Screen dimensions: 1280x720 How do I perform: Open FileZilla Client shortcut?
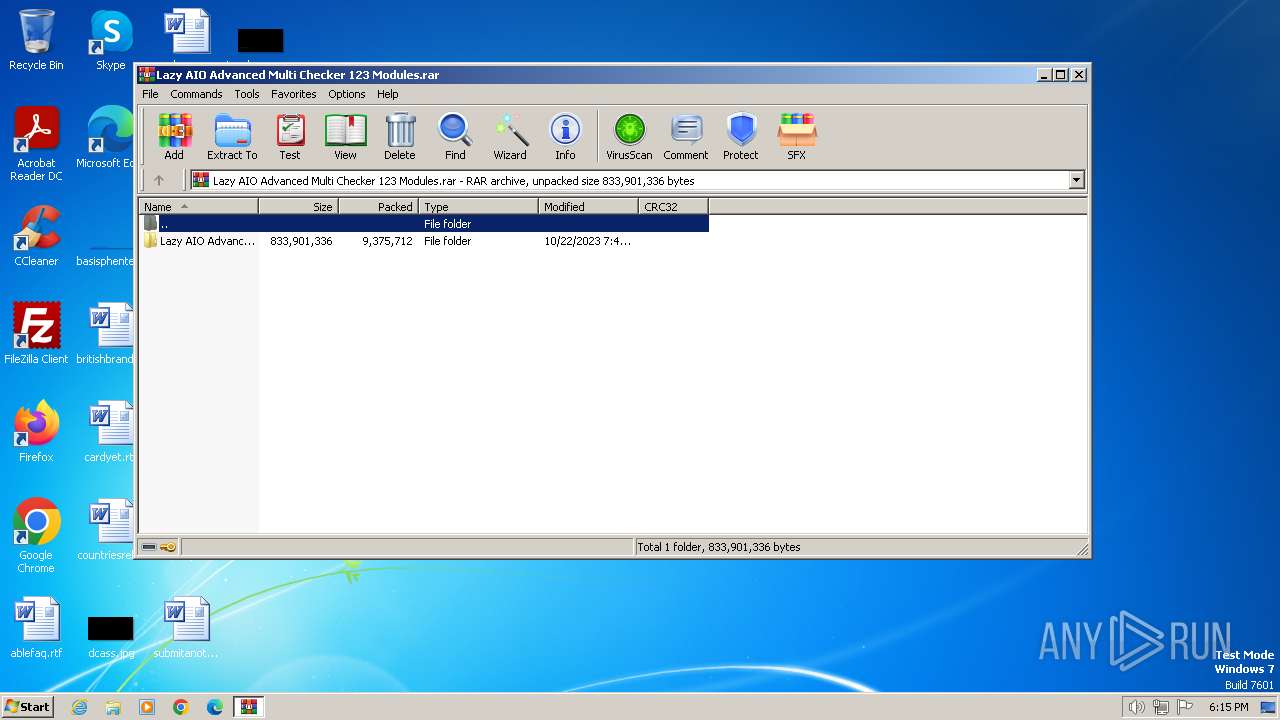point(36,333)
